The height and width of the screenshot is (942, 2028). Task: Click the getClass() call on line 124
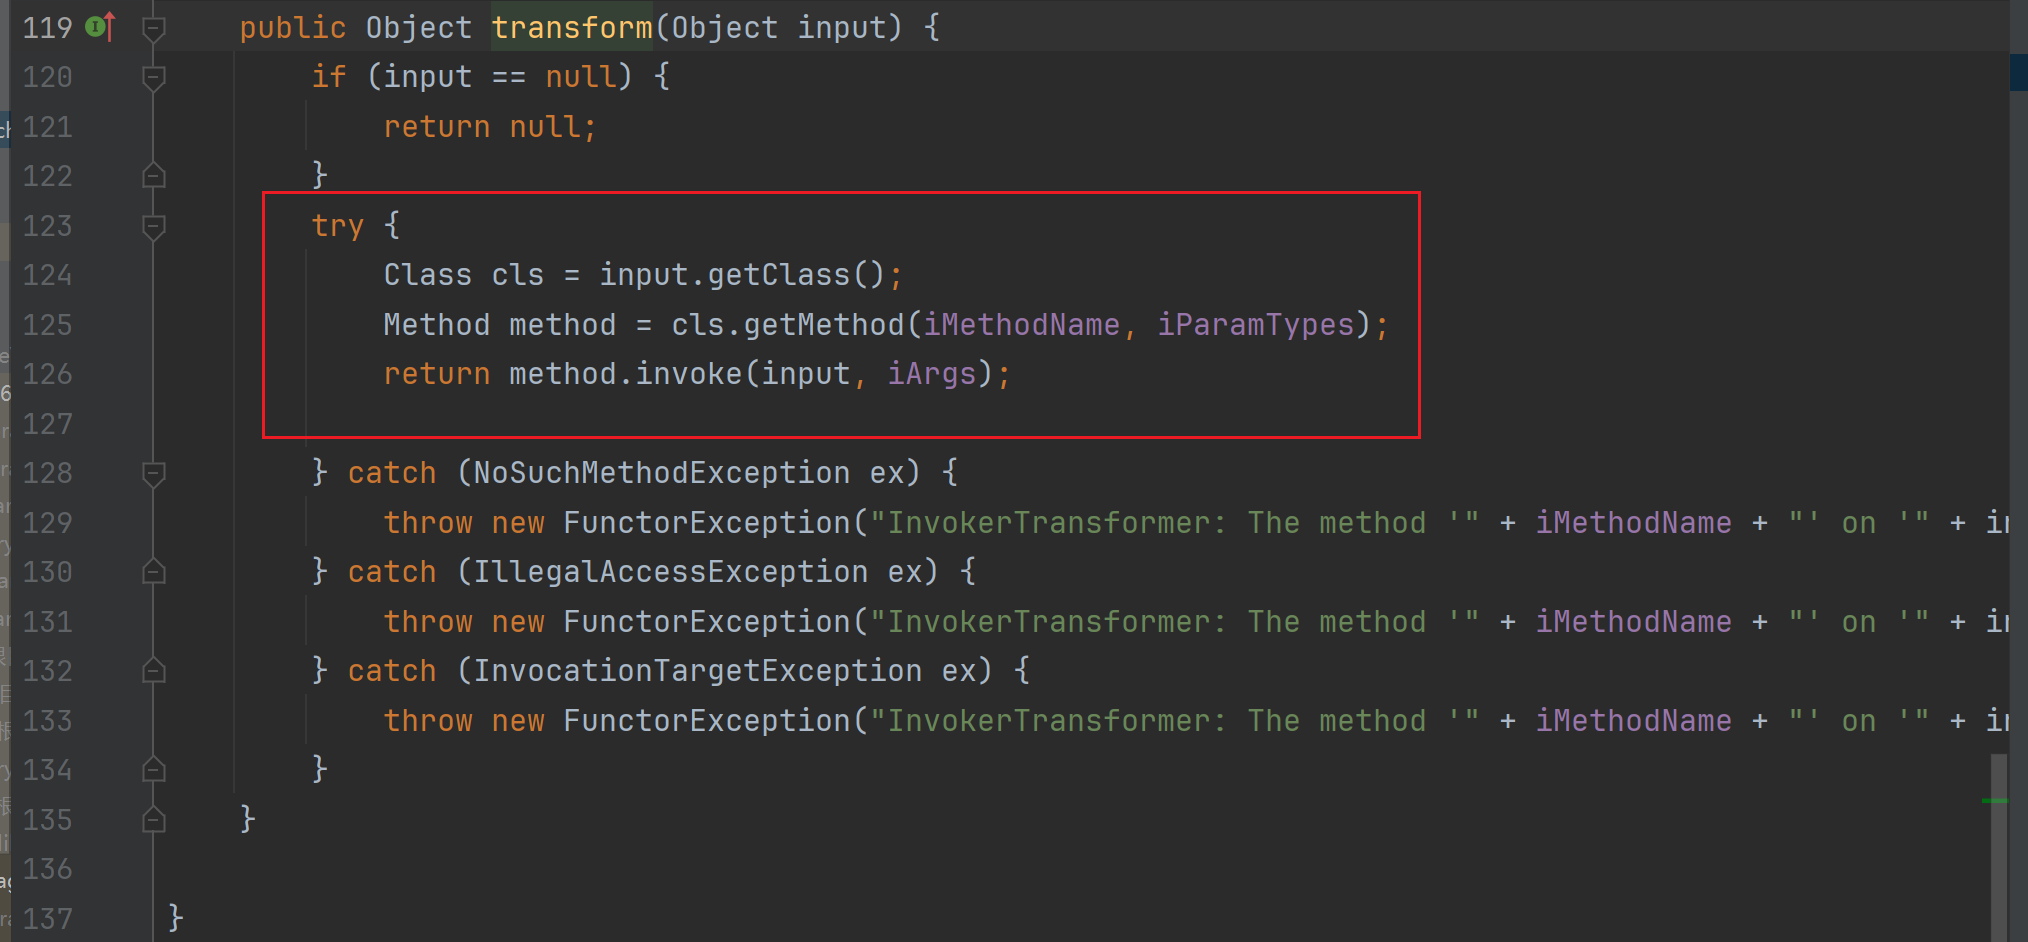tap(796, 275)
